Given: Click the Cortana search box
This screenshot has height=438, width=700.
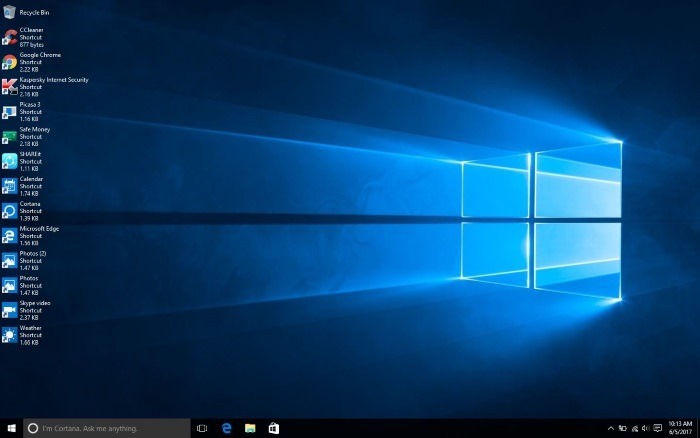Looking at the screenshot, I should [107, 428].
